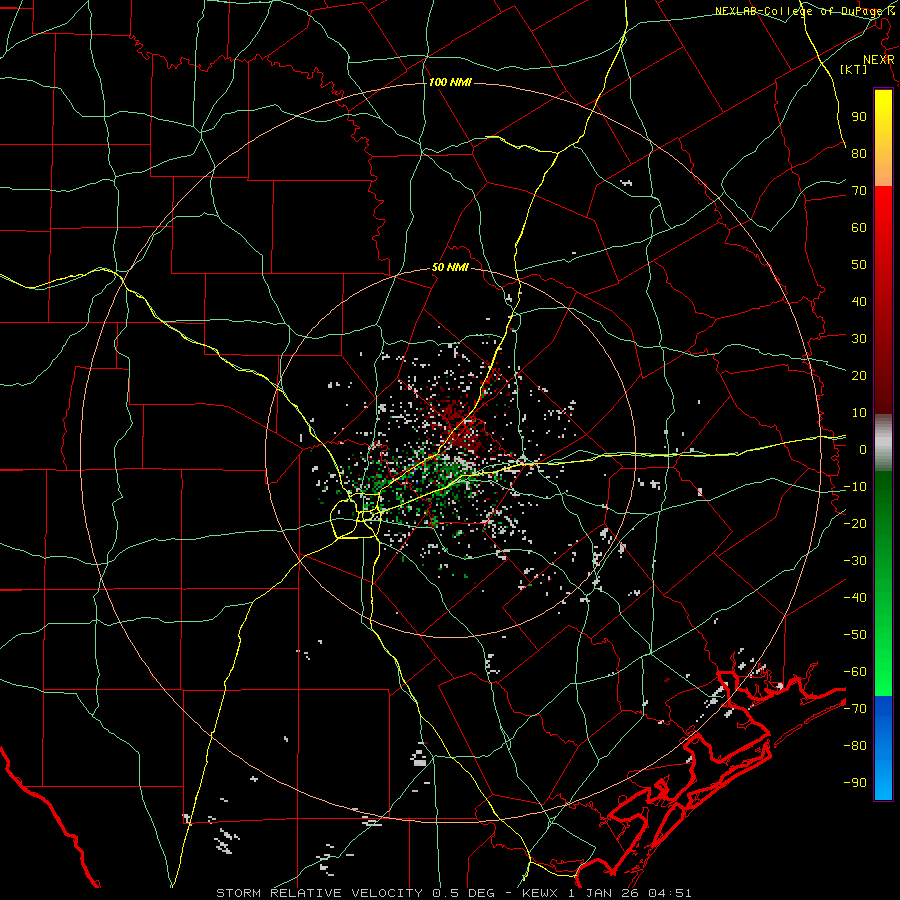Click the 70 value on velocity scale
The width and height of the screenshot is (900, 900).
tap(859, 191)
